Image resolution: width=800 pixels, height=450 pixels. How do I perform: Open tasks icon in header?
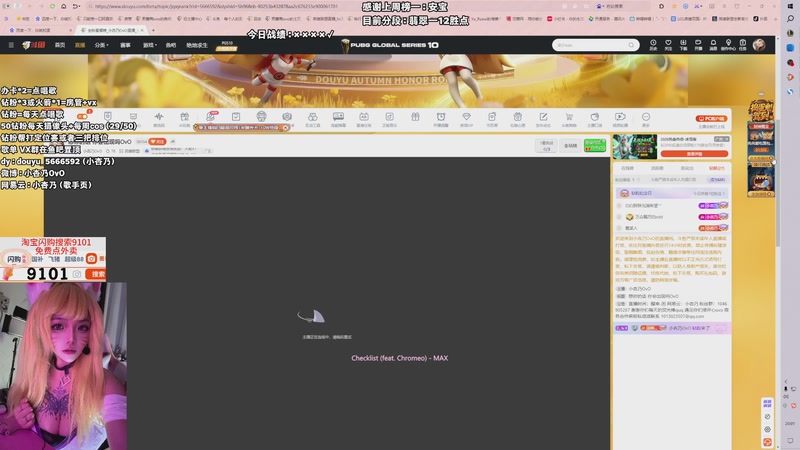743,45
